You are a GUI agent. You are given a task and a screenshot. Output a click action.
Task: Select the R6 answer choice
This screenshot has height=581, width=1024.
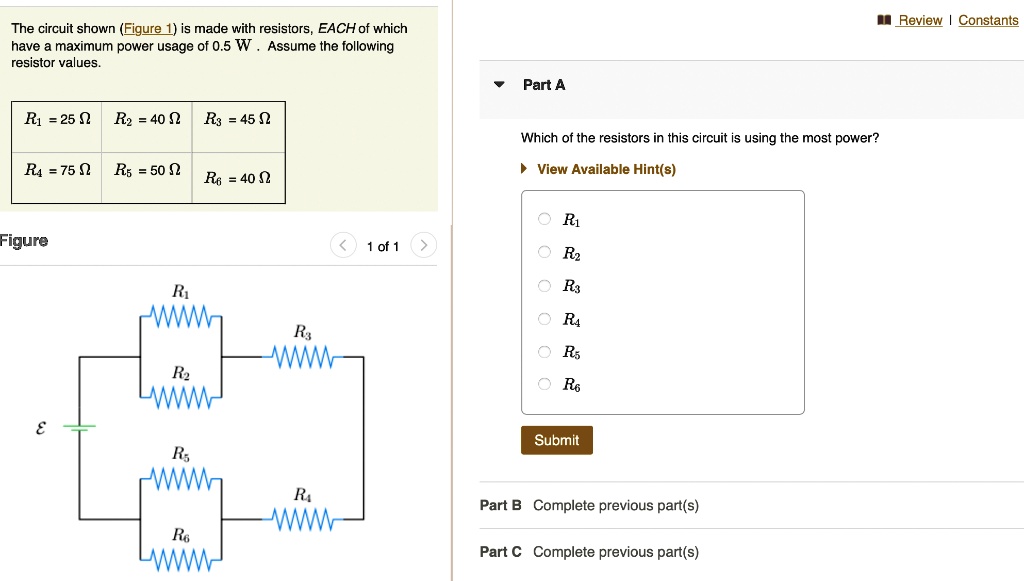(x=544, y=384)
